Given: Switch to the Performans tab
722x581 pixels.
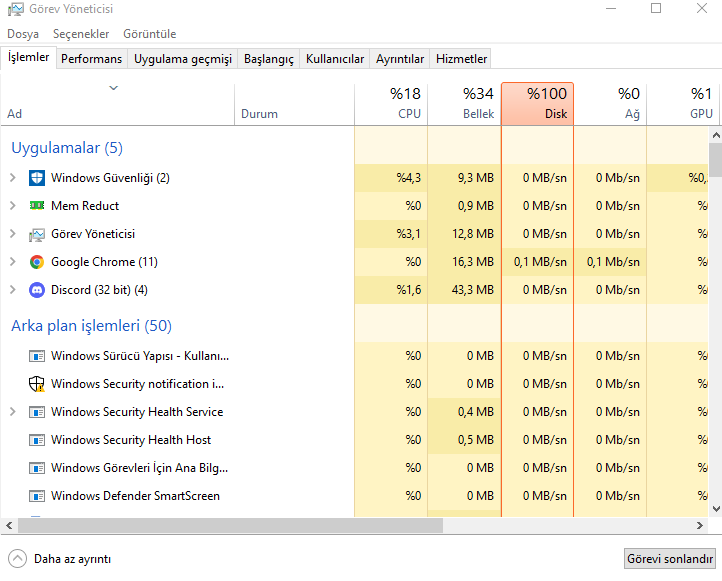Looking at the screenshot, I should pos(91,59).
